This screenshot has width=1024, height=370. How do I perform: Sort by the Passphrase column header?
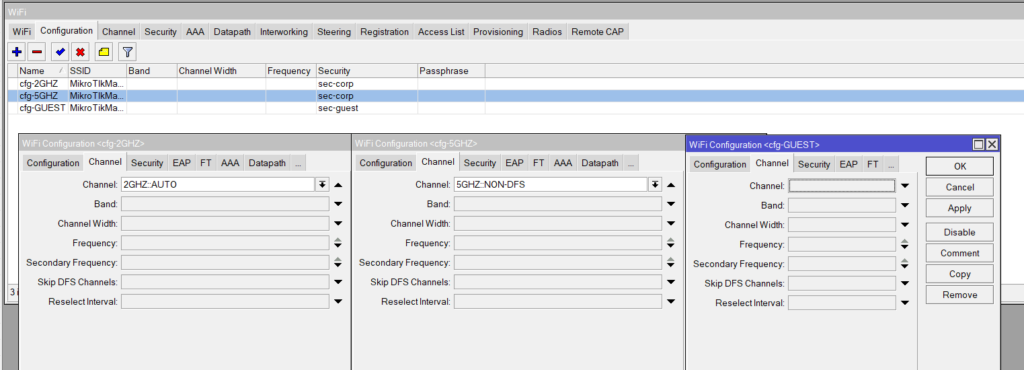pyautogui.click(x=451, y=70)
